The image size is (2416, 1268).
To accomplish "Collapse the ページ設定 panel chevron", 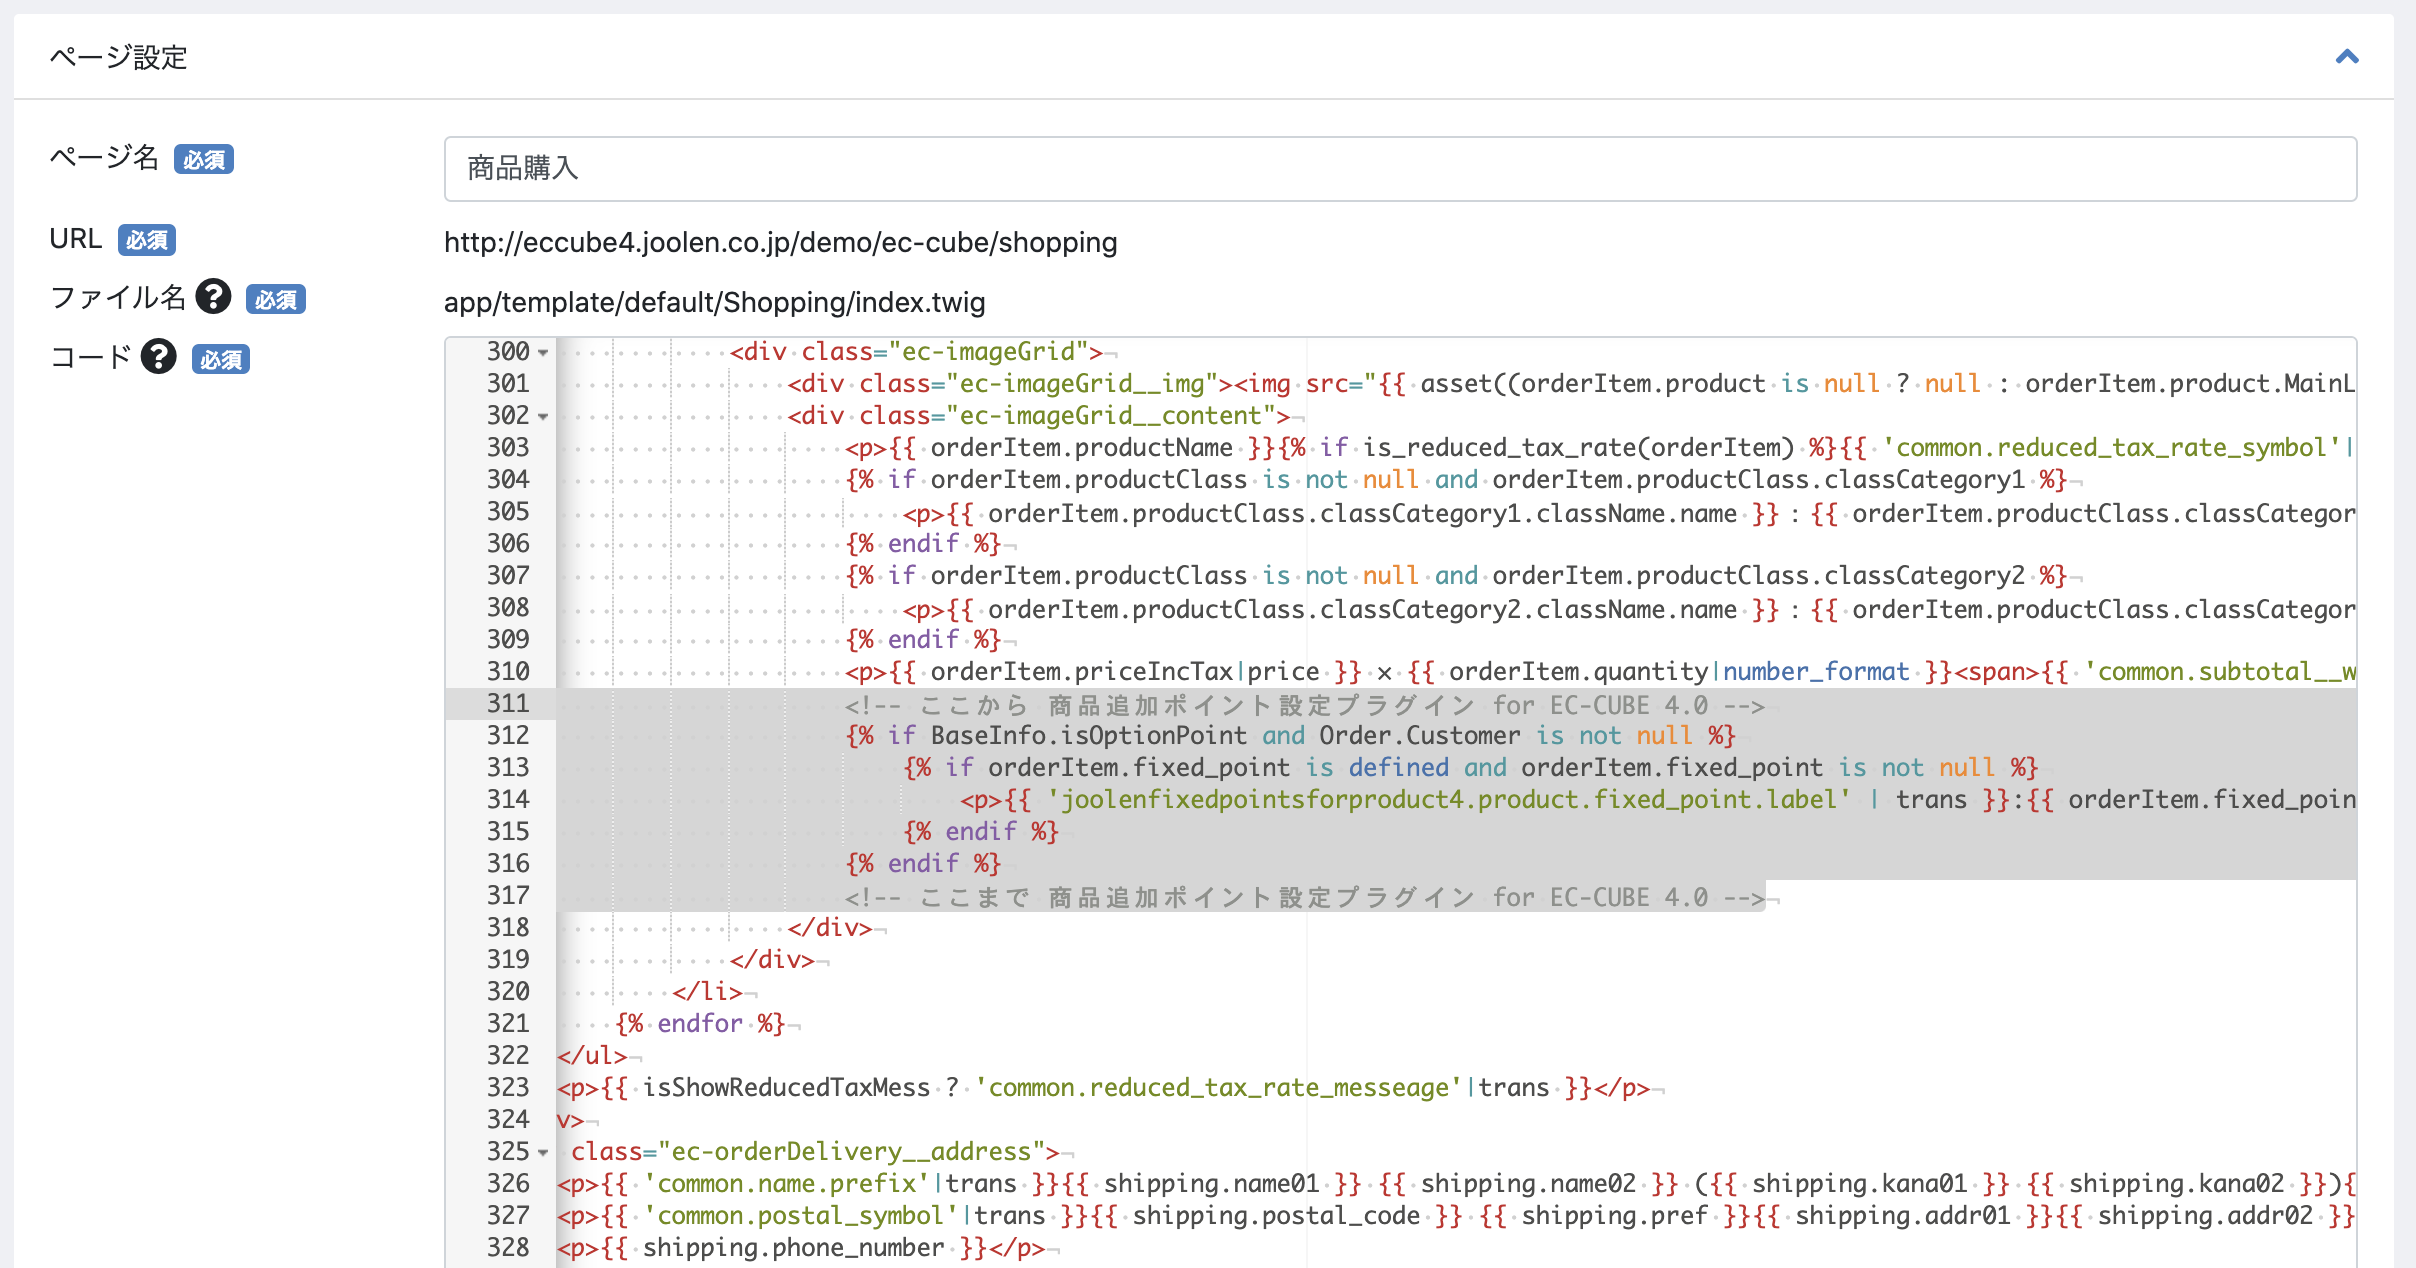I will click(2346, 57).
